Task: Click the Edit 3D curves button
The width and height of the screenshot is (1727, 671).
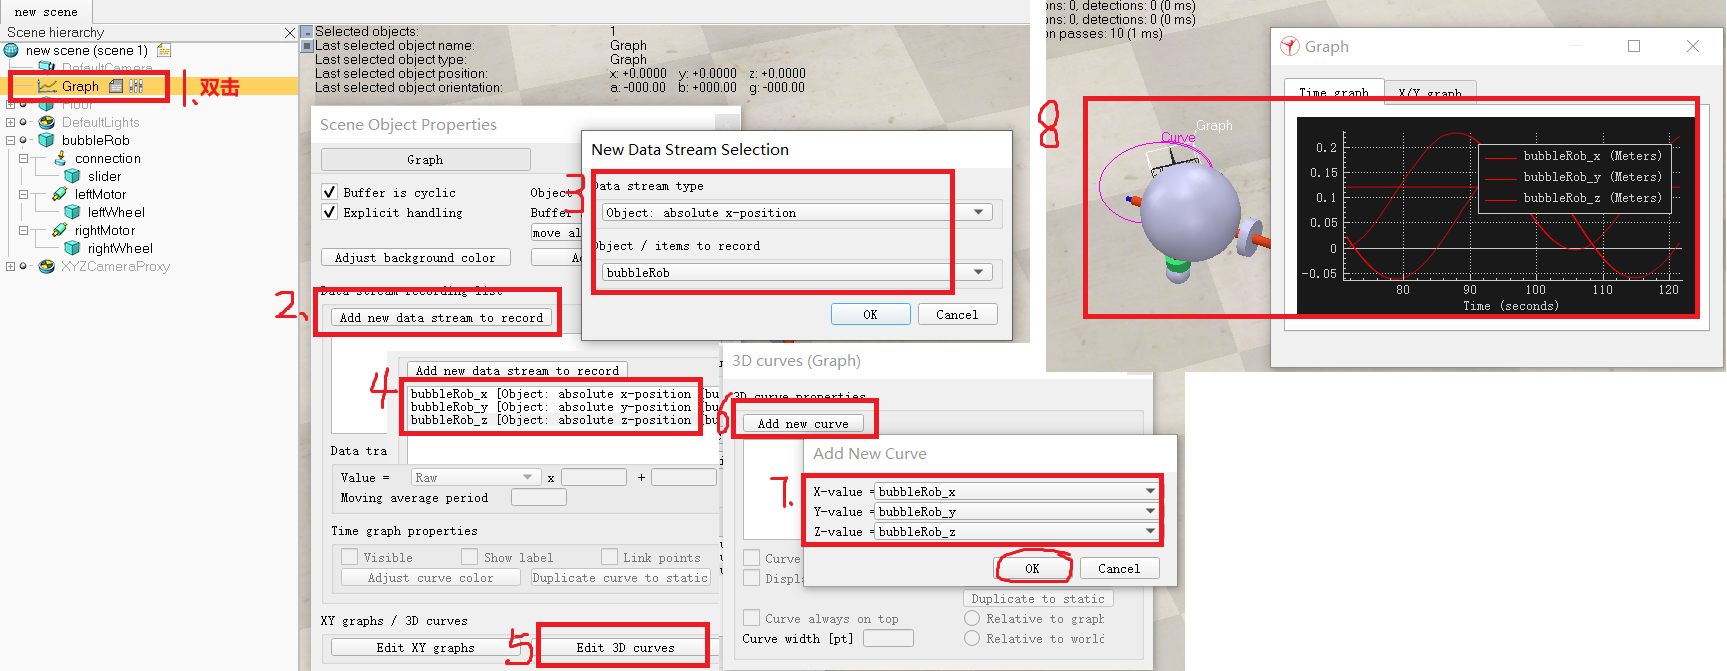Action: [x=625, y=647]
